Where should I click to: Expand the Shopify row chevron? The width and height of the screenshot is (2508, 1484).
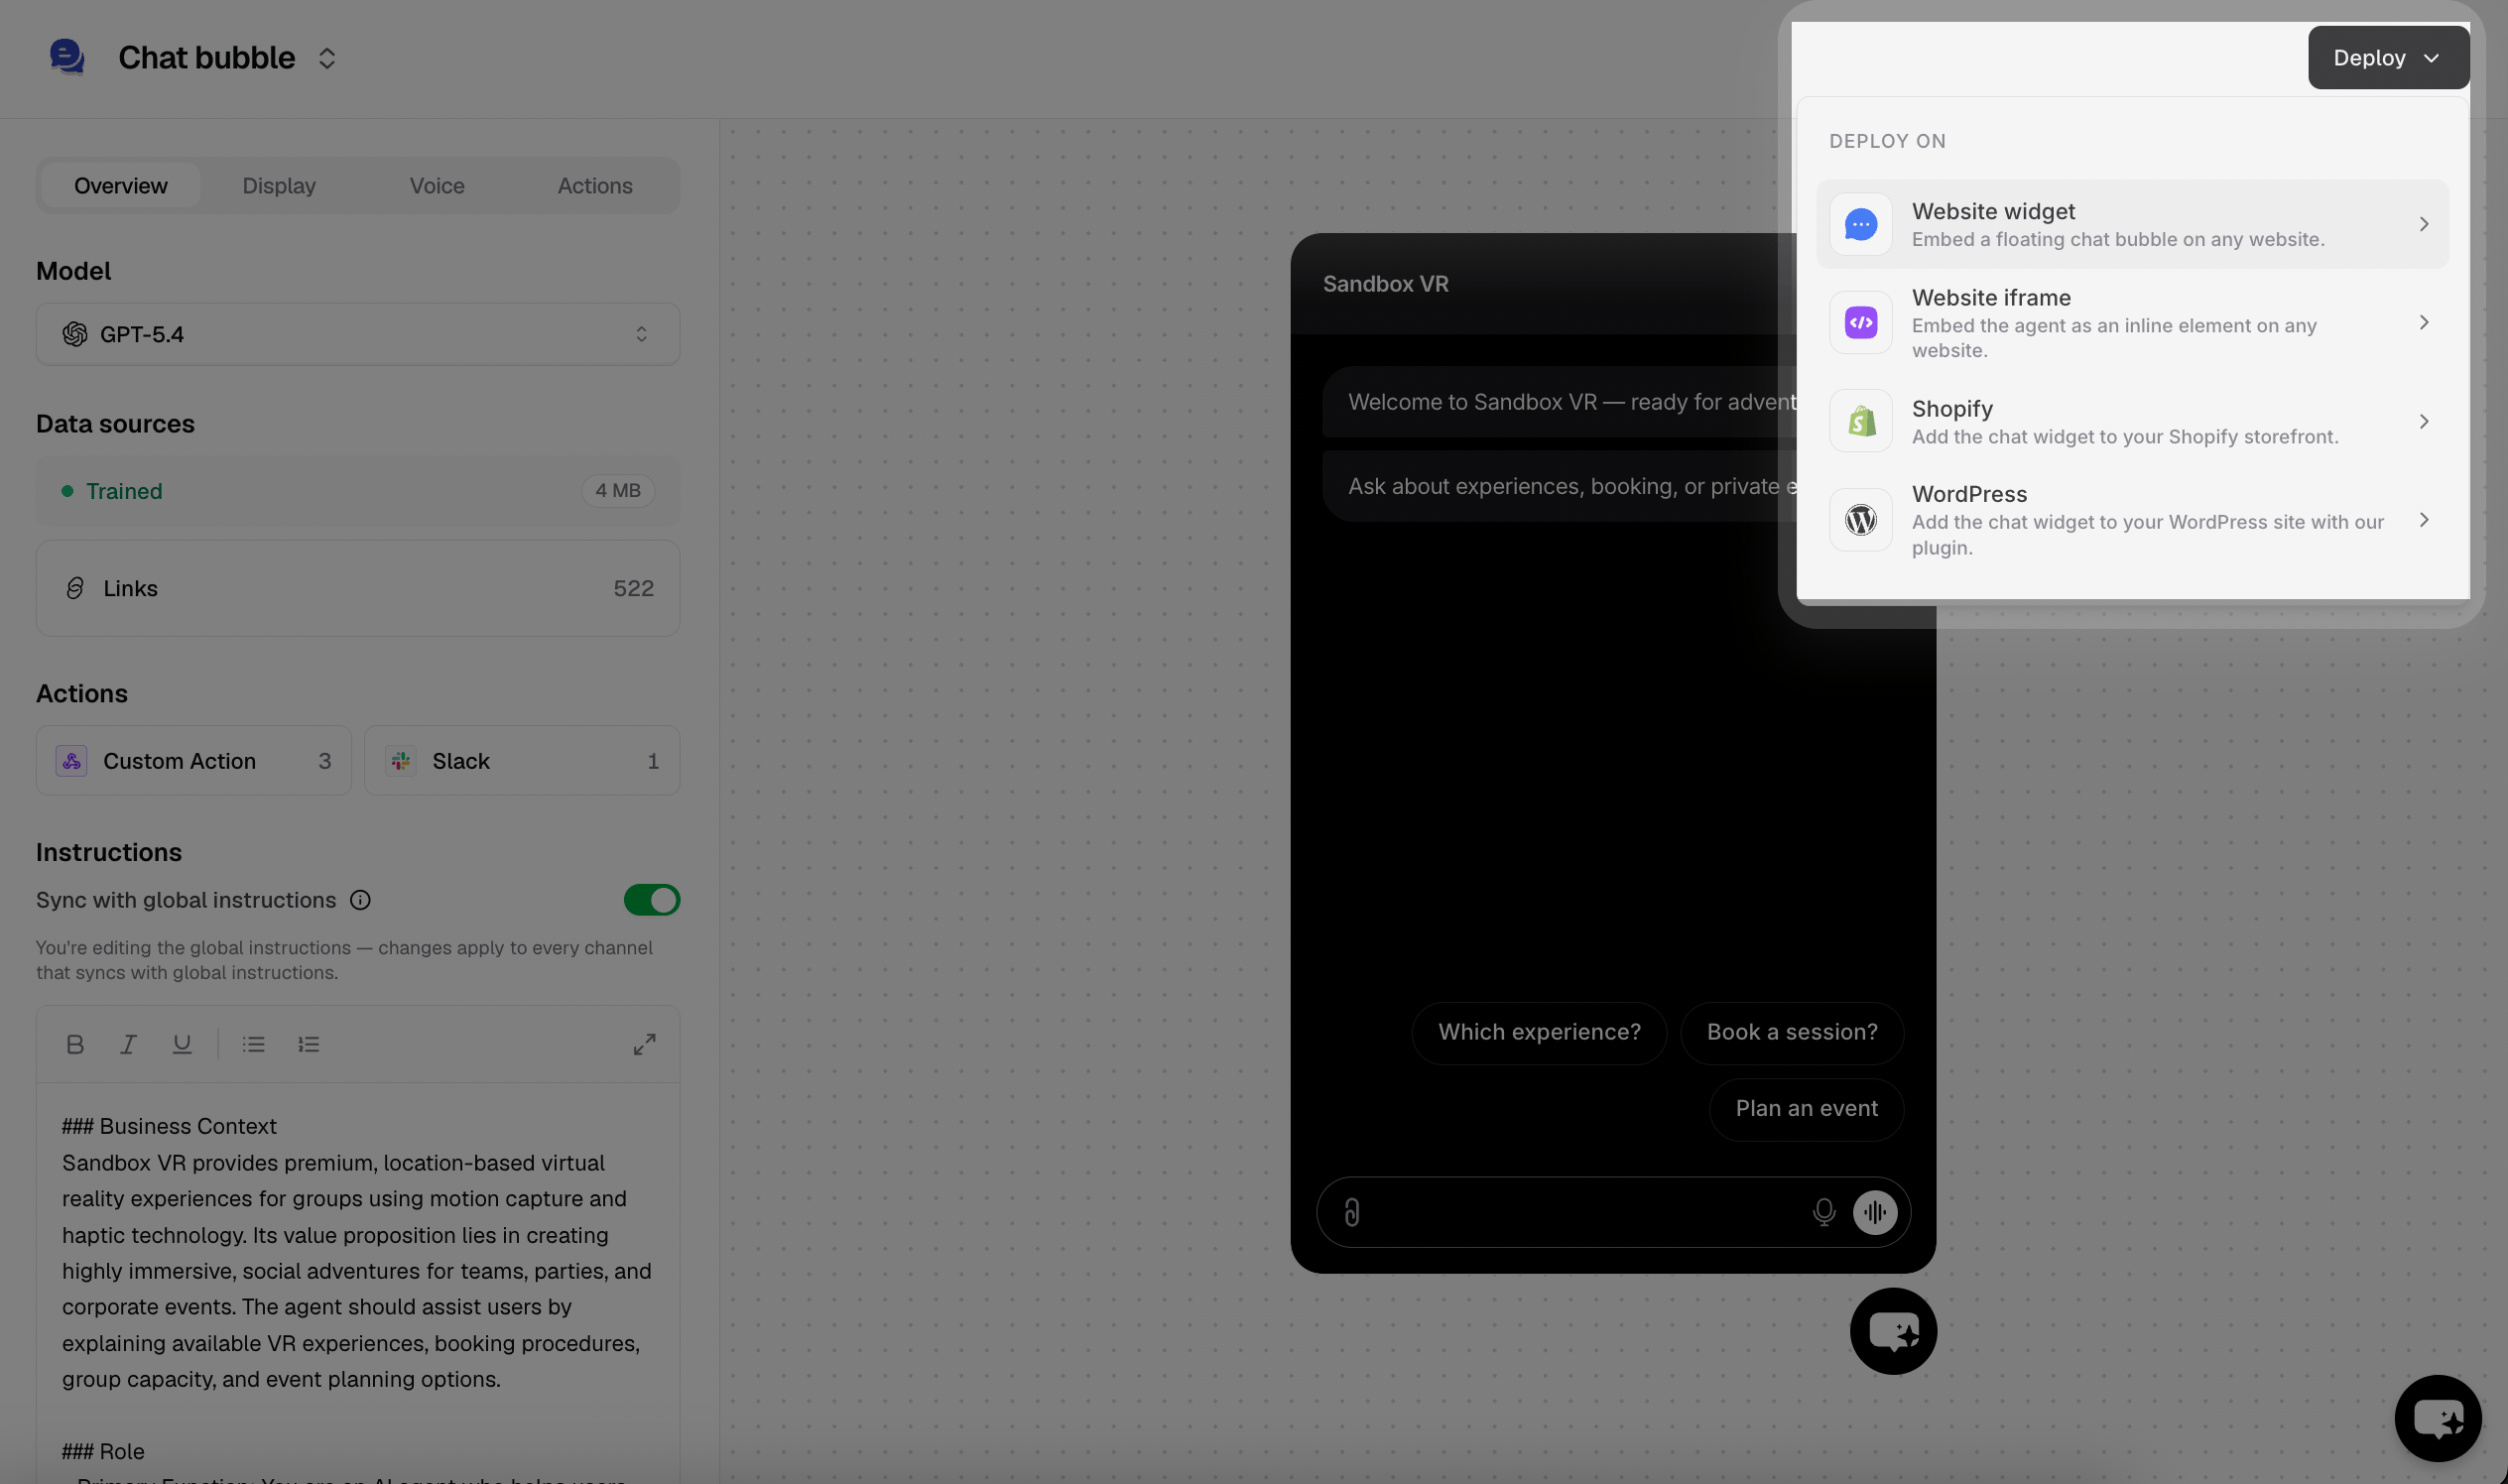(x=2424, y=421)
